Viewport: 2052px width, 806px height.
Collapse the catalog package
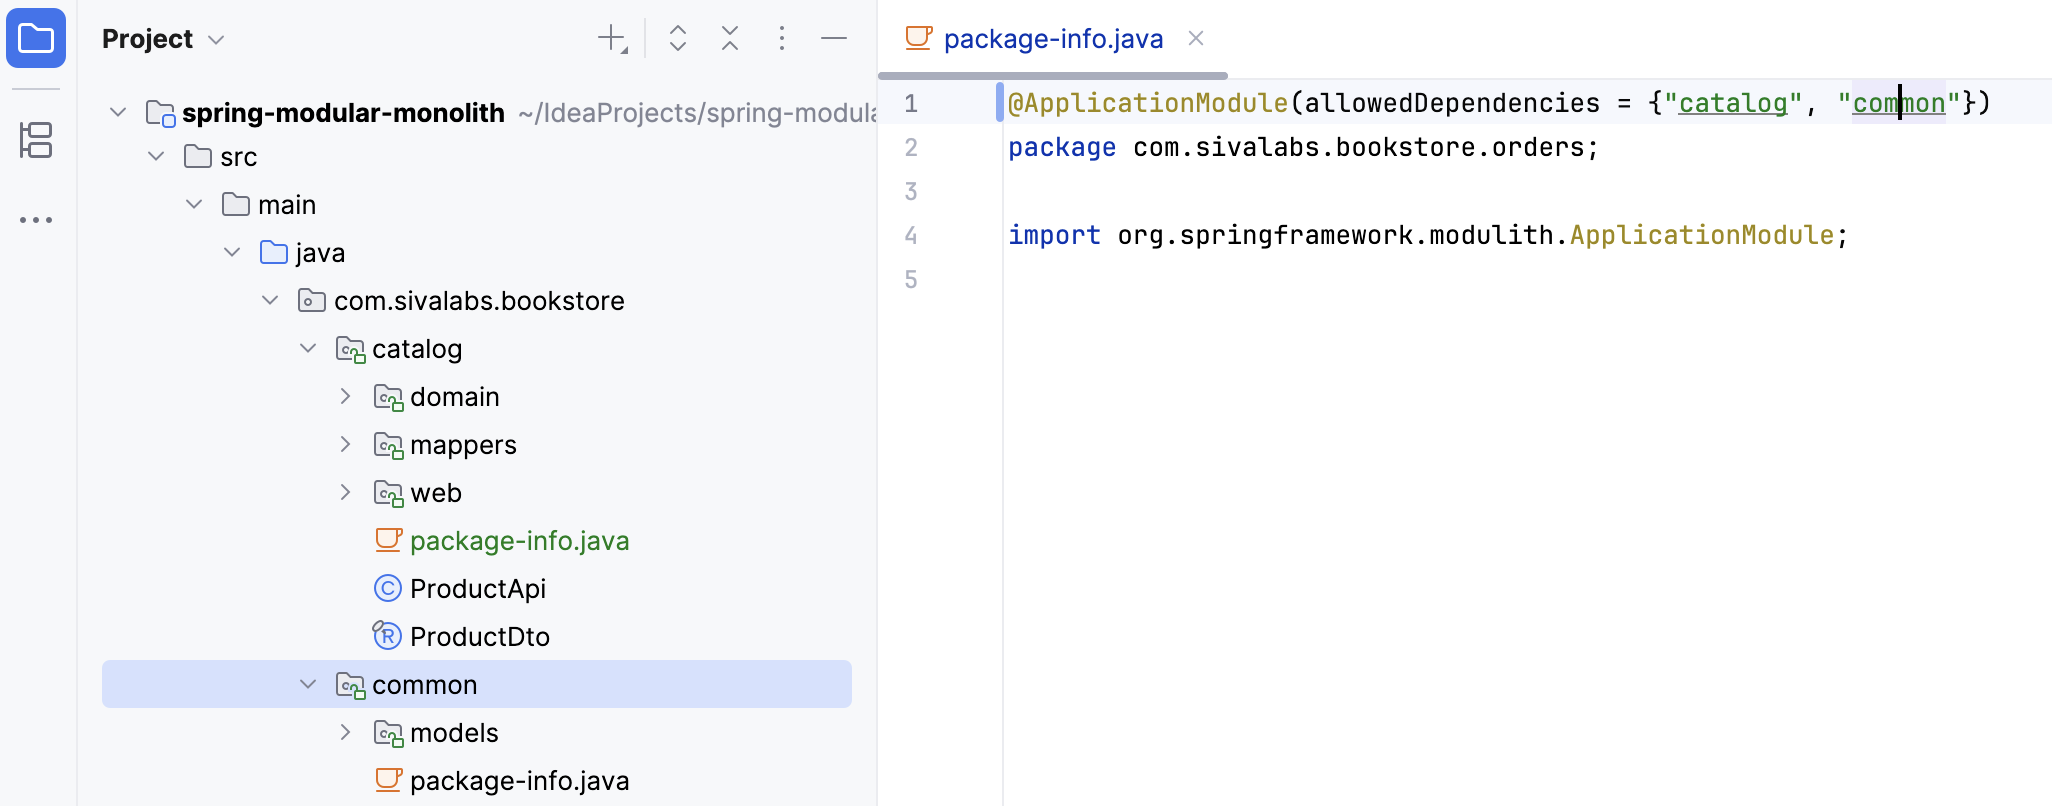(308, 348)
